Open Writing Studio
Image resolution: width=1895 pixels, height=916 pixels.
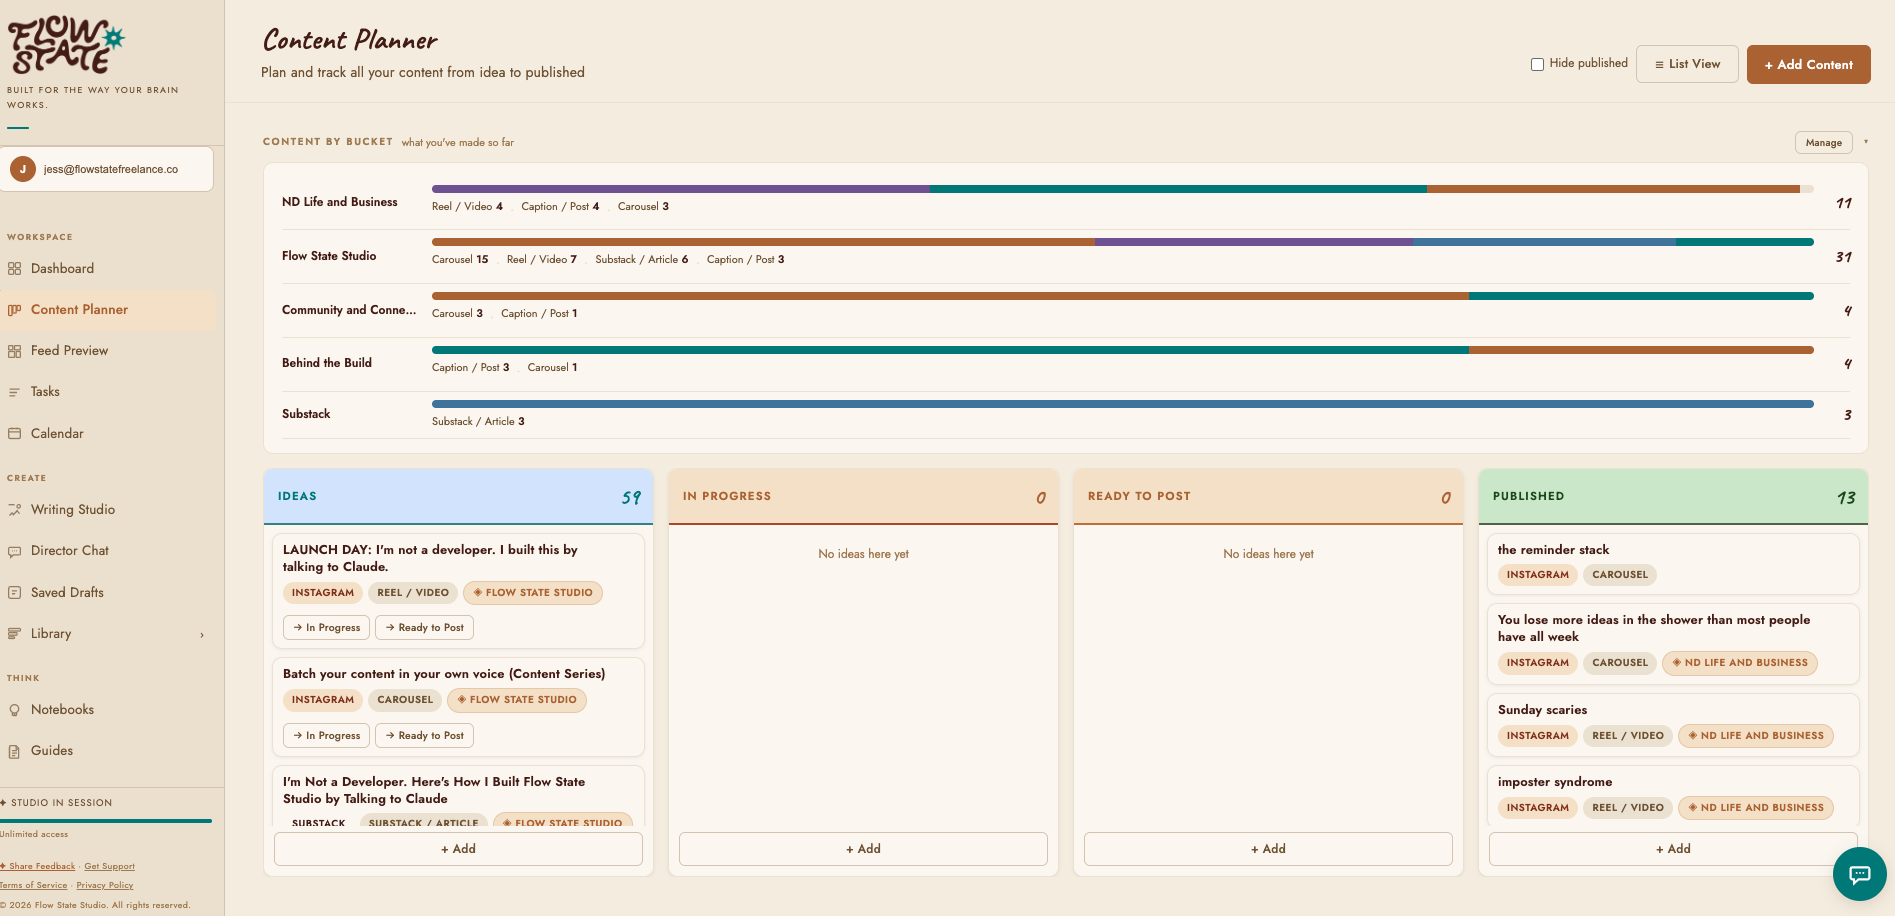(x=108, y=510)
